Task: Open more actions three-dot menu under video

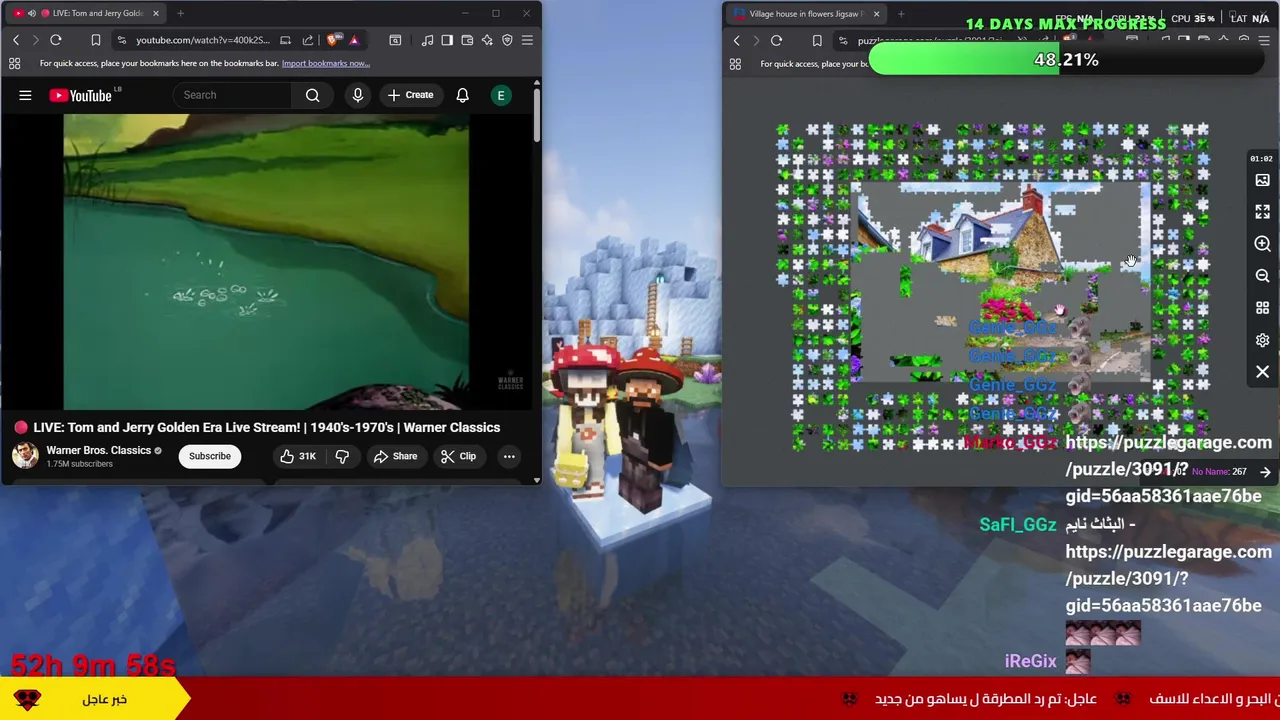Action: (x=509, y=456)
